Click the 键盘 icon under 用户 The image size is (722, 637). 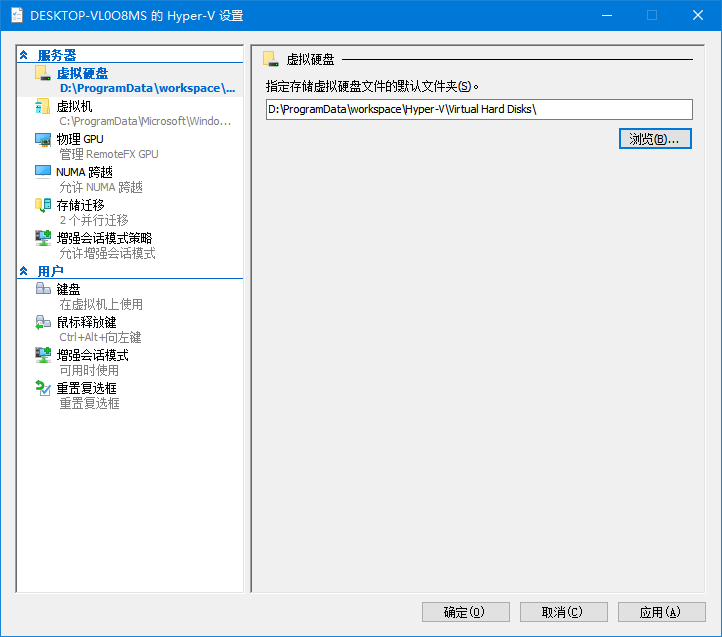tap(43, 289)
